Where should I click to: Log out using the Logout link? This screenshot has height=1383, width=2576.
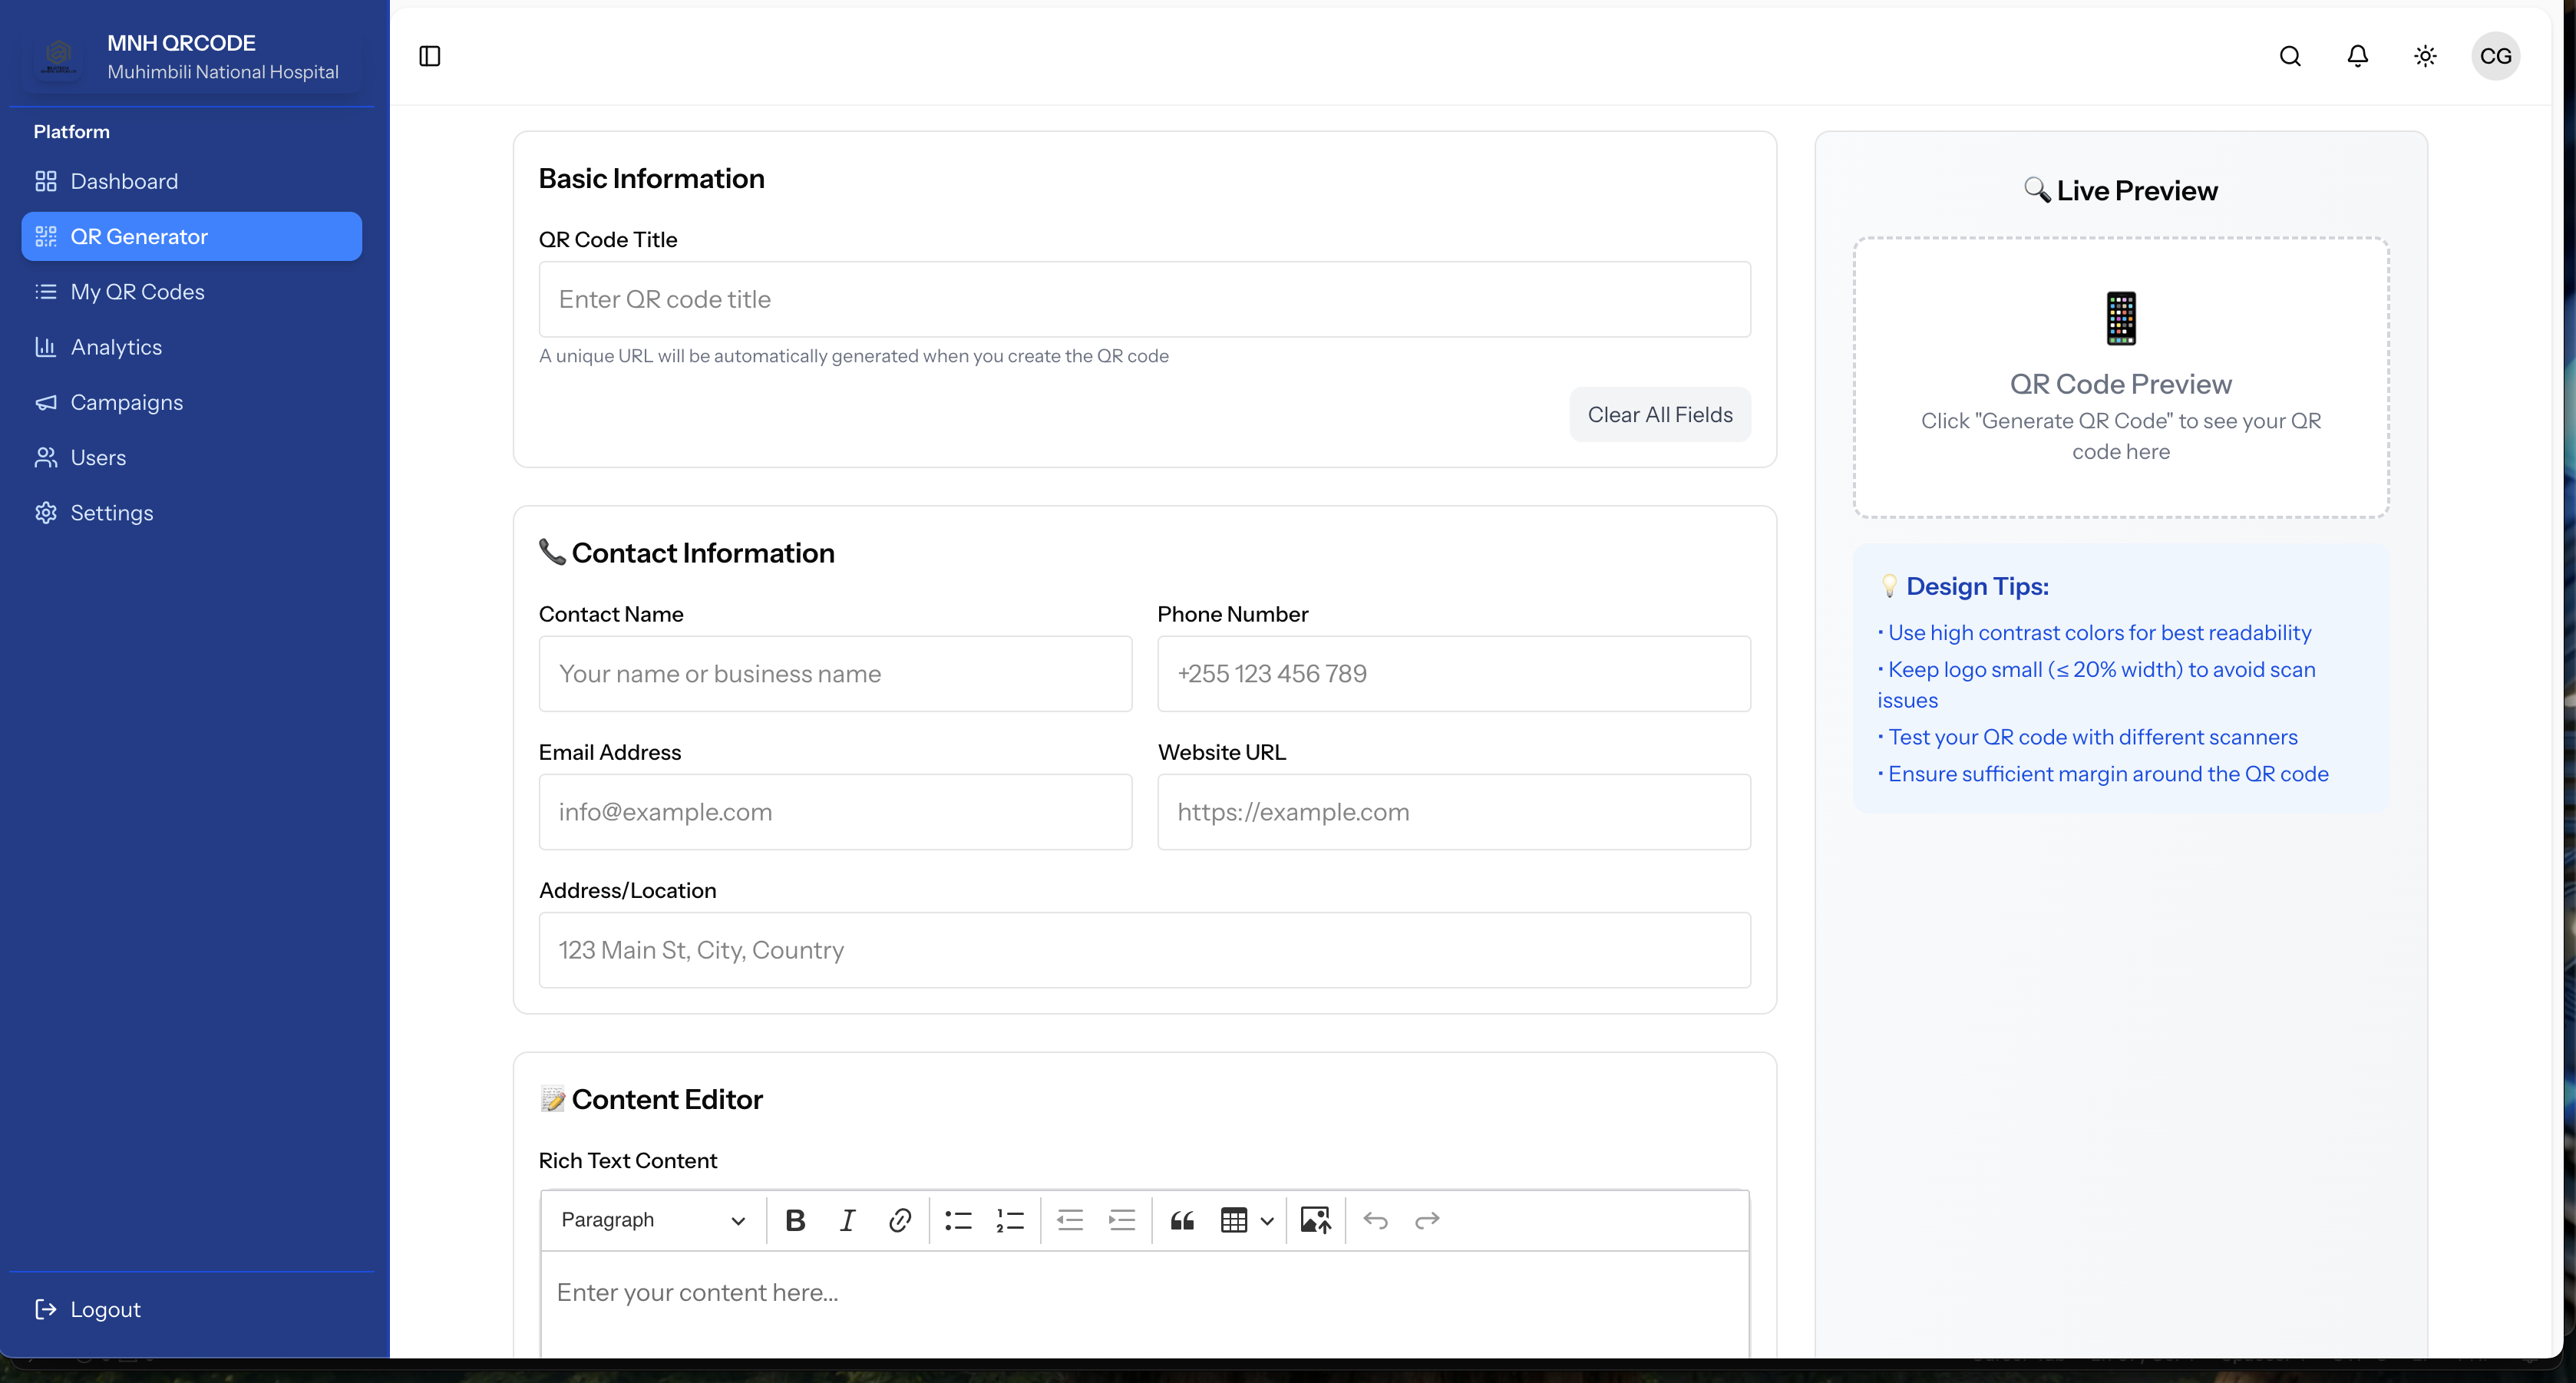[105, 1309]
